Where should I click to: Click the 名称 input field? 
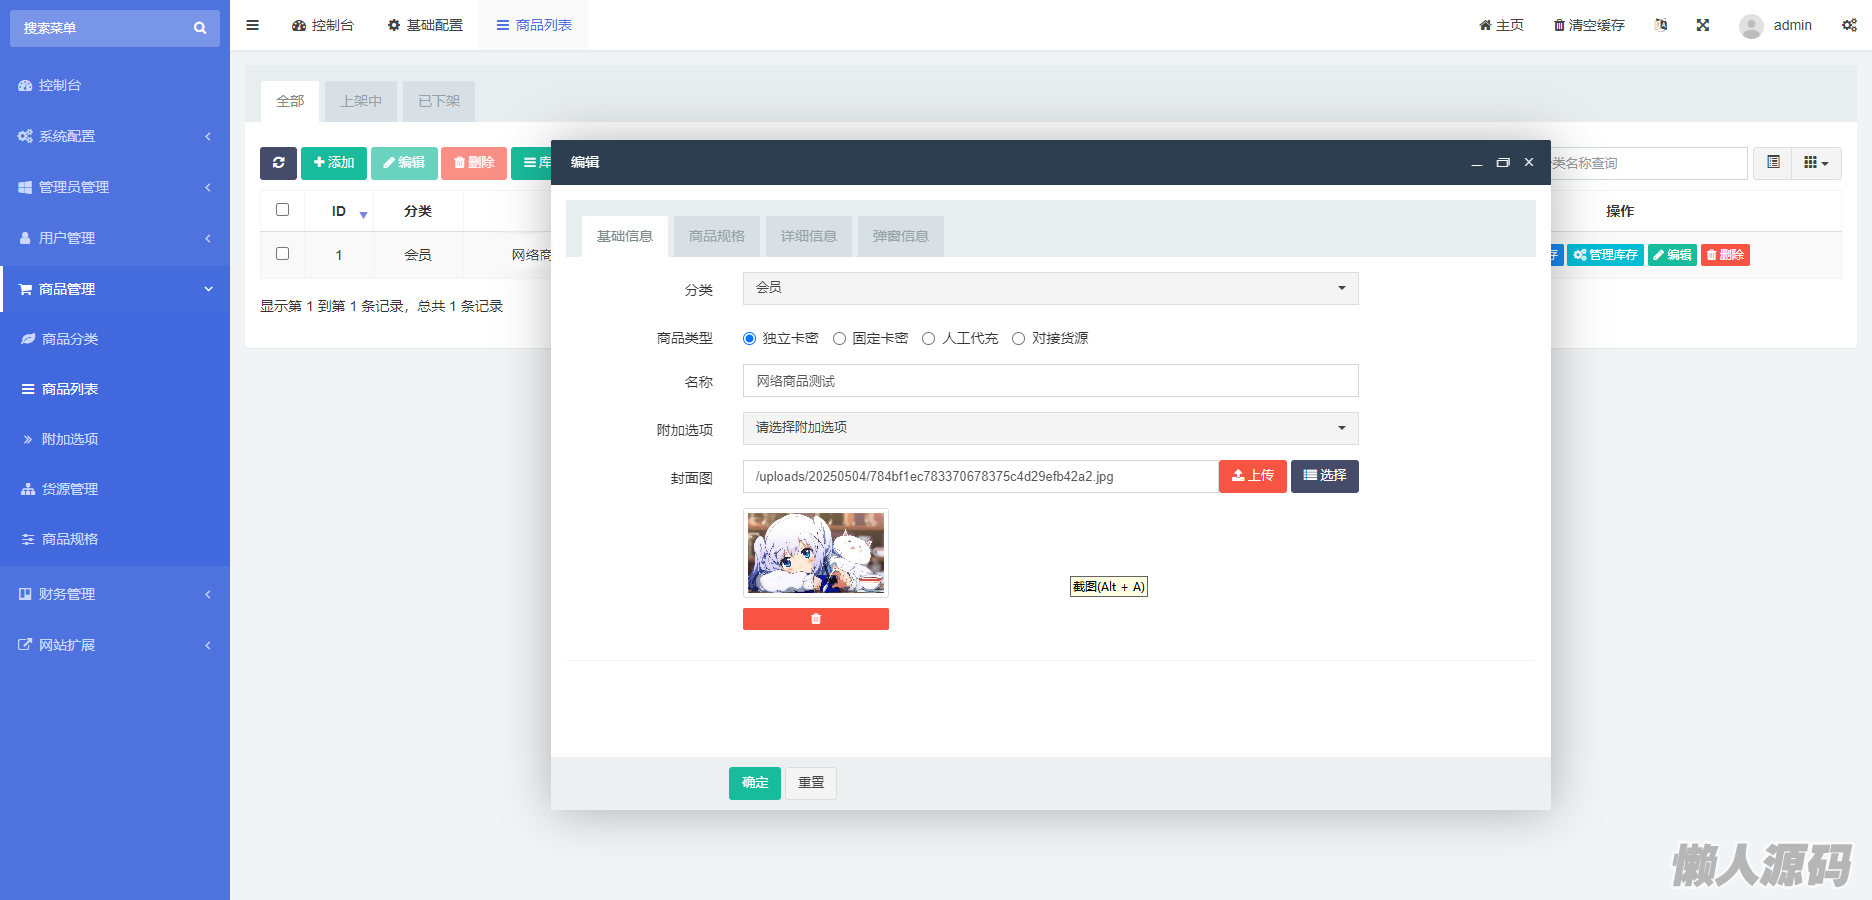click(1050, 381)
